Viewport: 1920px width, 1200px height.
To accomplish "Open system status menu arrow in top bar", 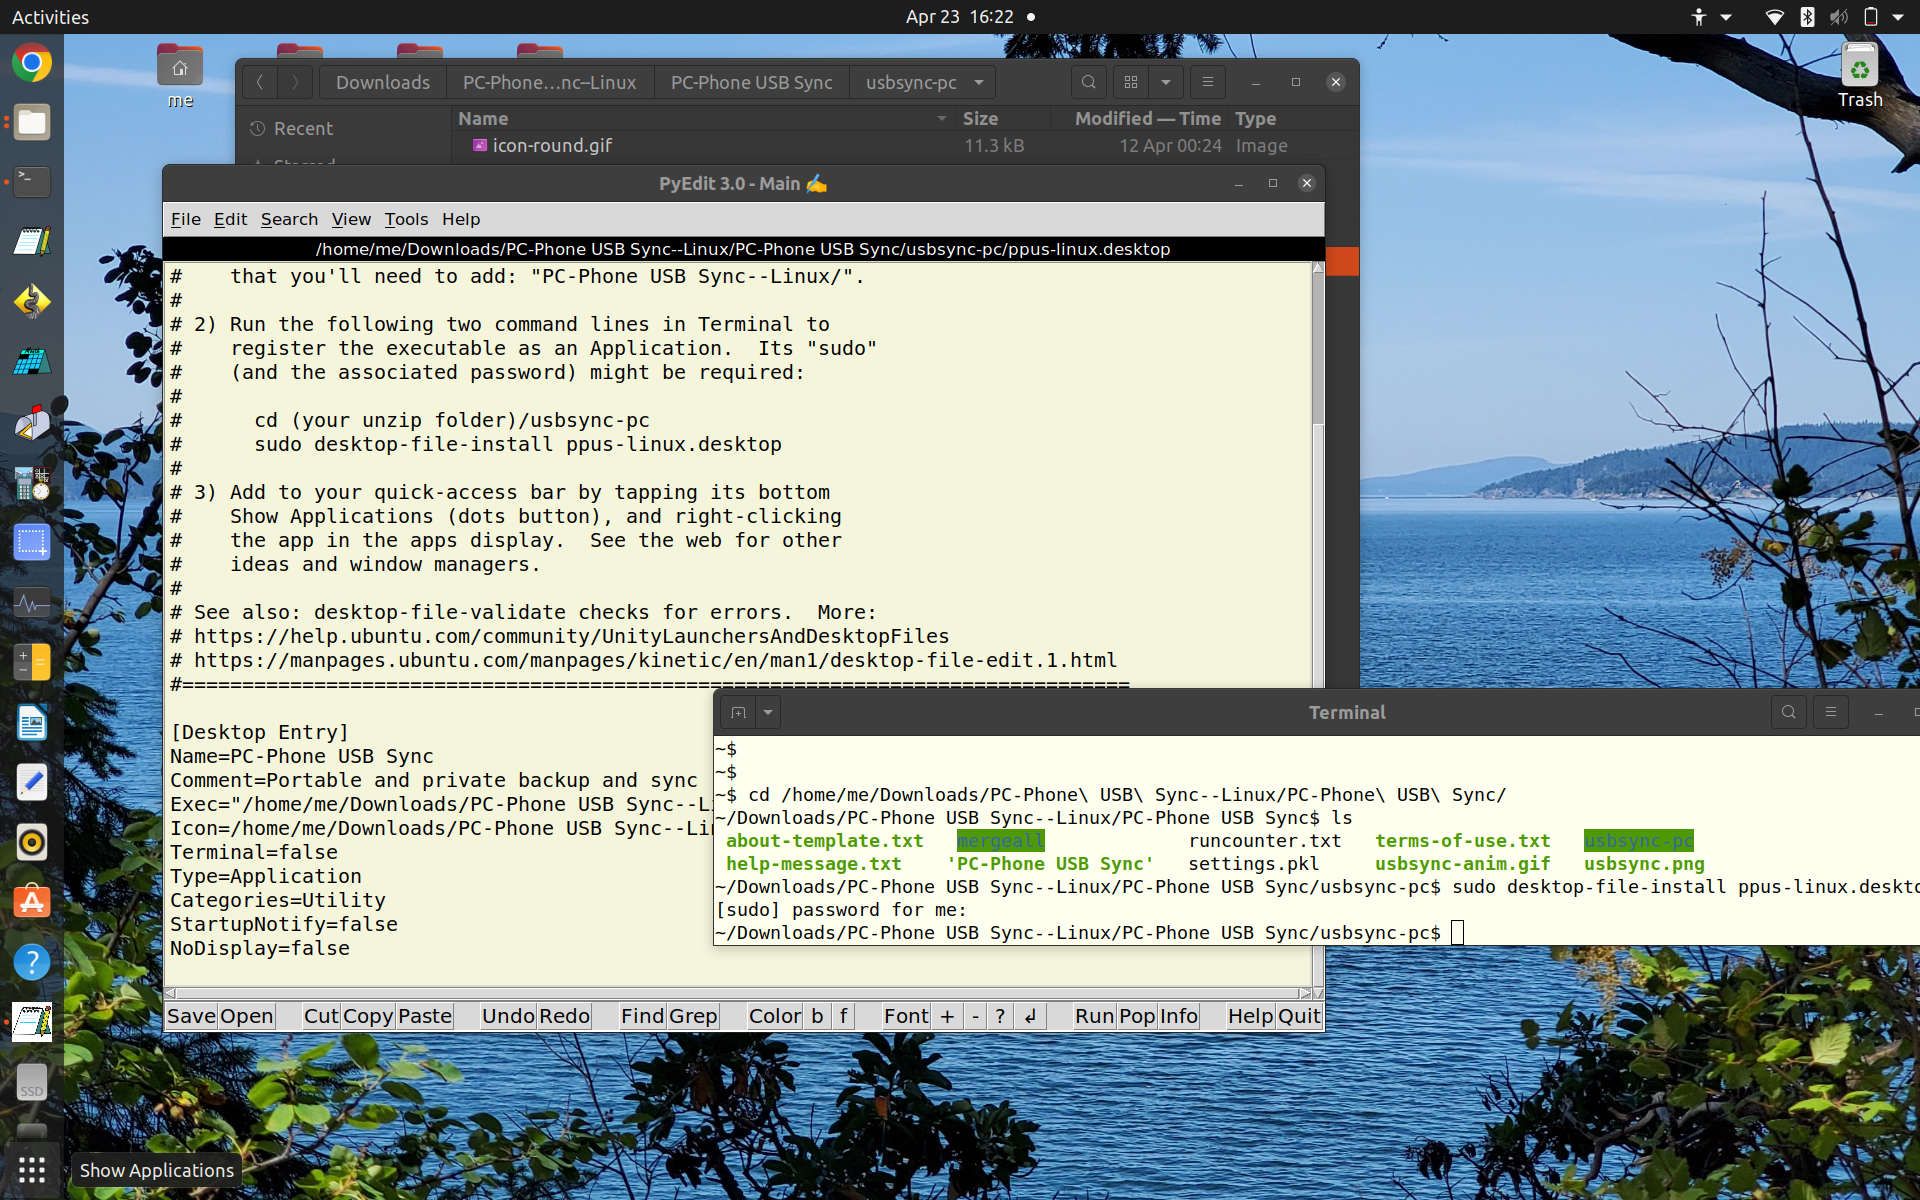I will pyautogui.click(x=1898, y=17).
